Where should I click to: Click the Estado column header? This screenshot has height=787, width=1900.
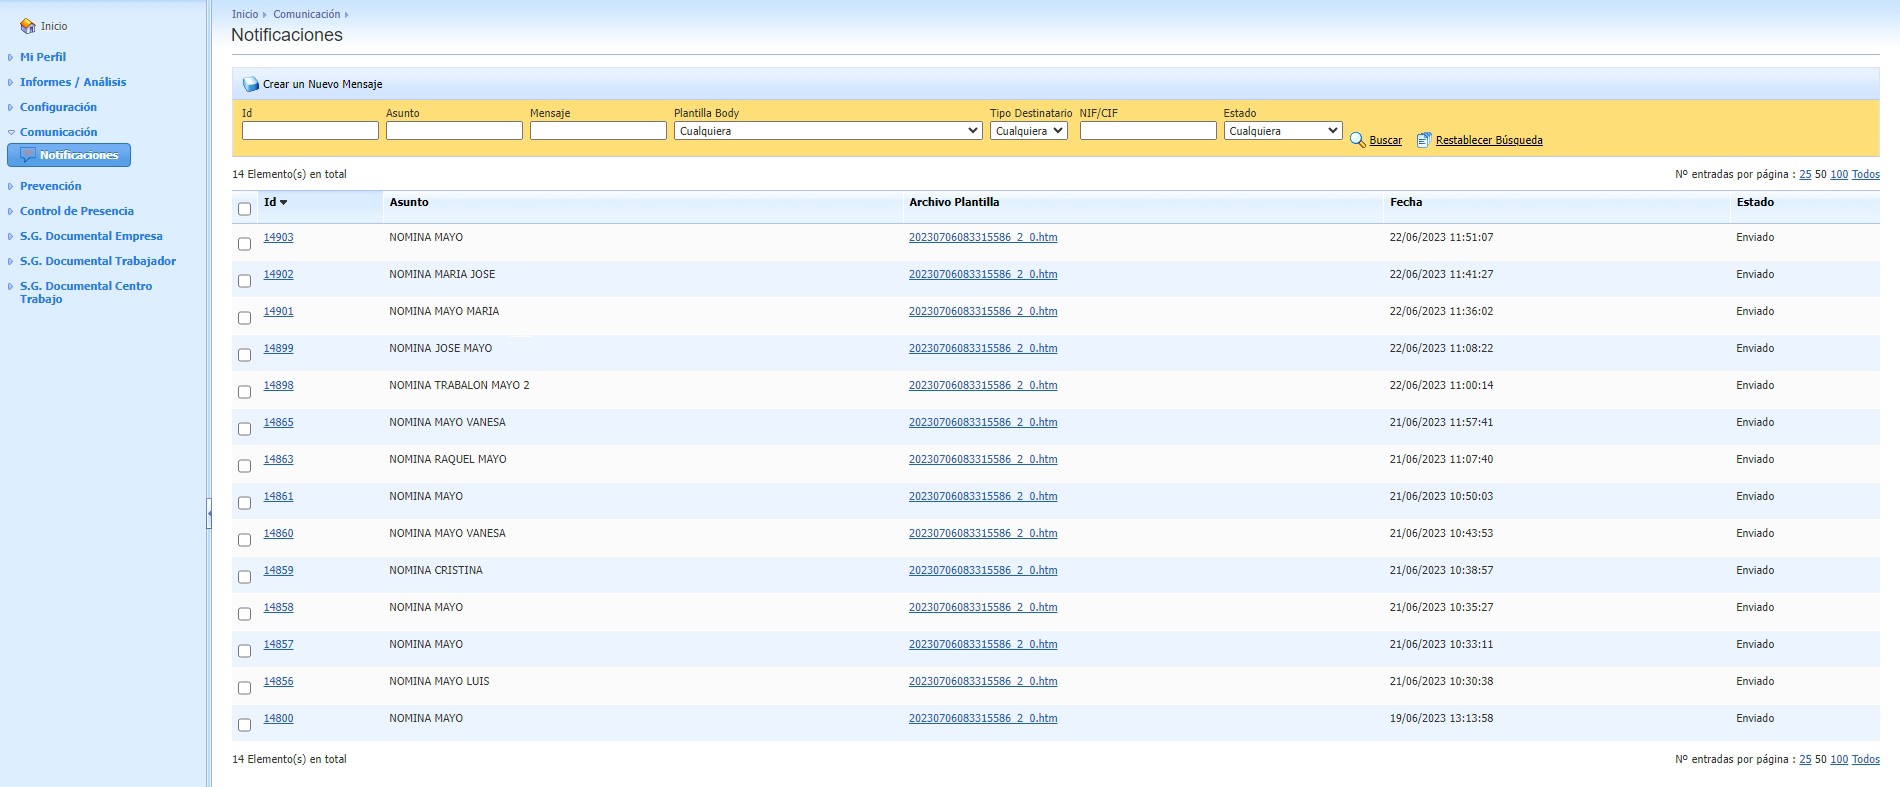pos(1755,202)
